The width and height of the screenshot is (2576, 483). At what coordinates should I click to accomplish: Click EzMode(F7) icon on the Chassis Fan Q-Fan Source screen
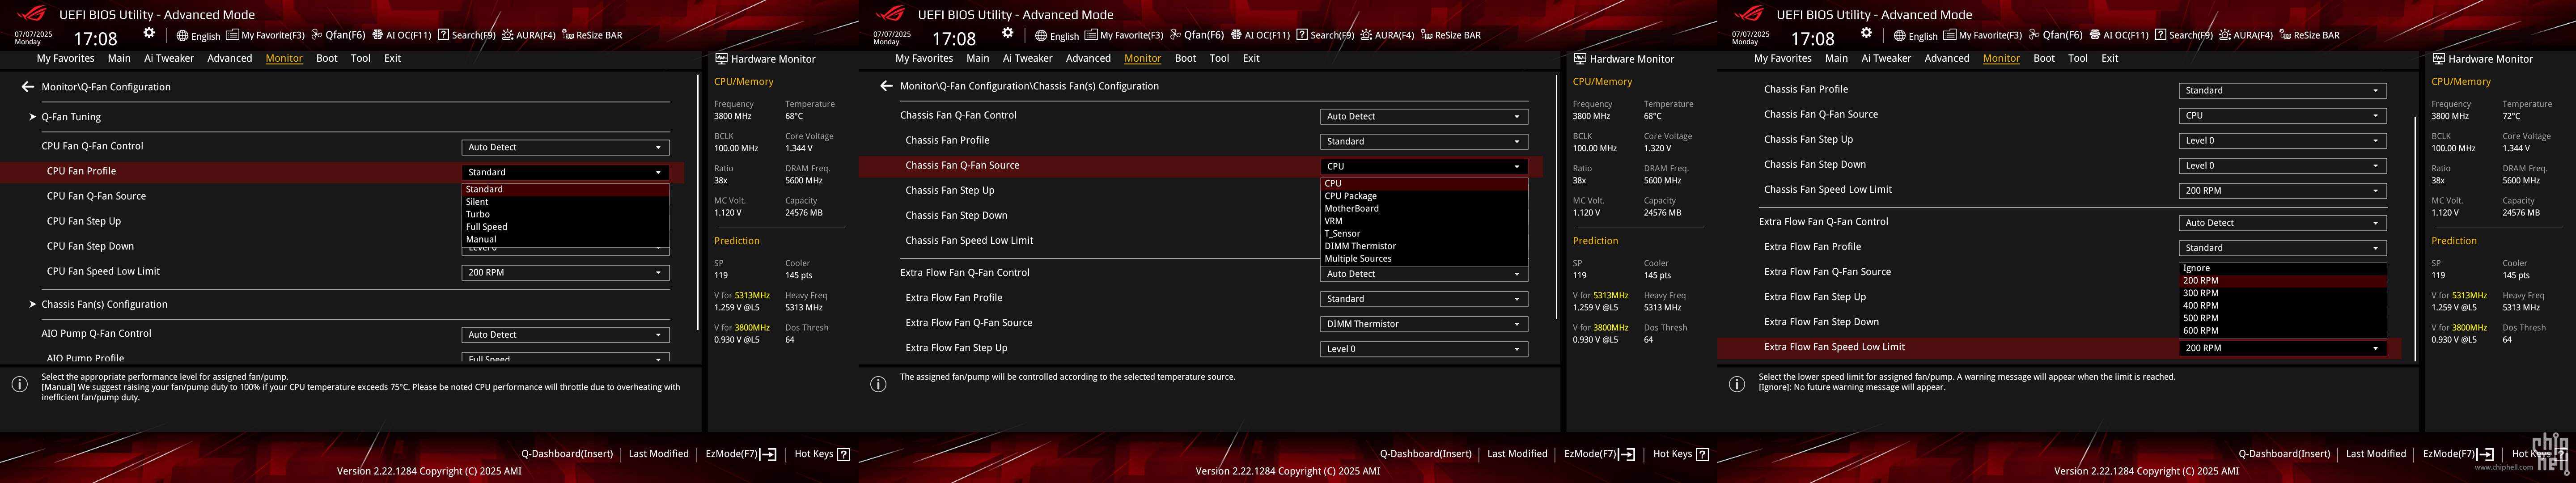coord(1627,454)
